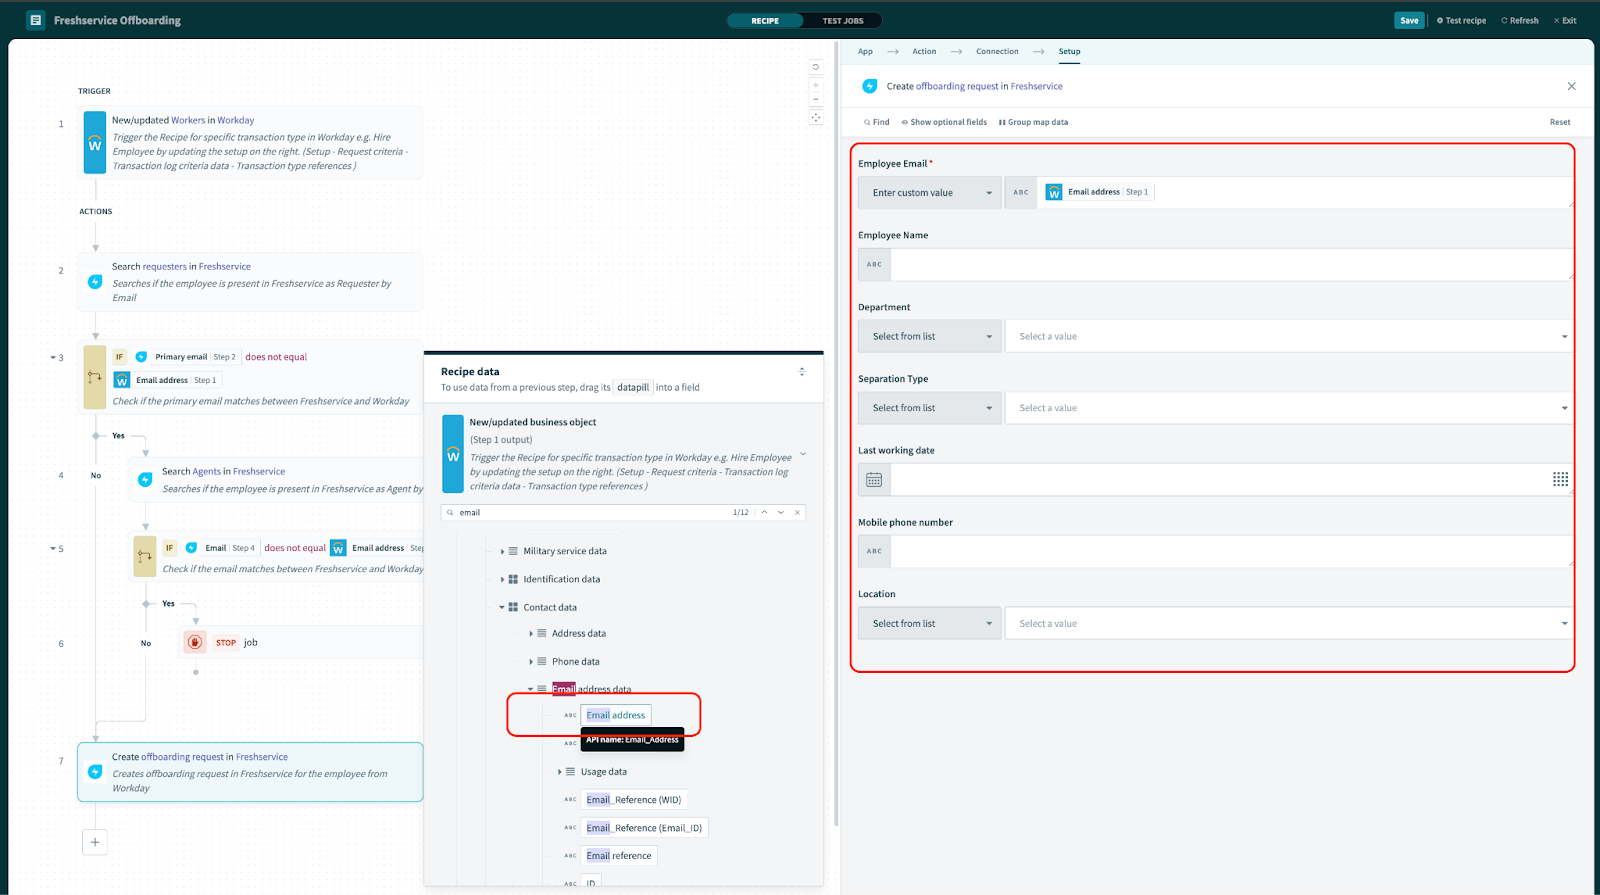Click Email_Reference (Email_ID) datapill
The width and height of the screenshot is (1600, 895).
pos(644,828)
